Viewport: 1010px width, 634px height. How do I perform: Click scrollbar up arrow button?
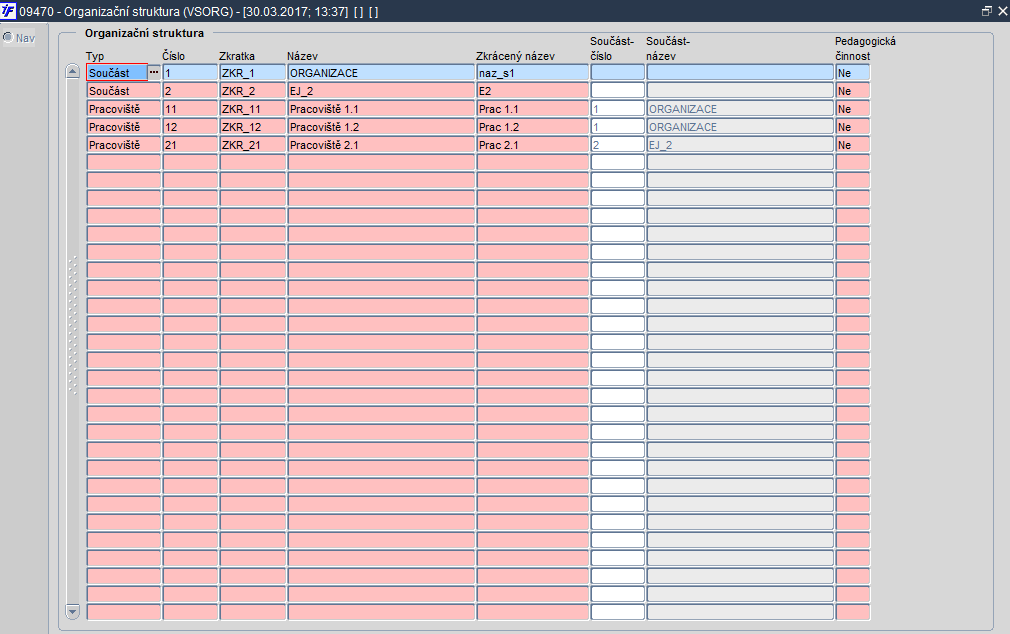click(x=73, y=72)
